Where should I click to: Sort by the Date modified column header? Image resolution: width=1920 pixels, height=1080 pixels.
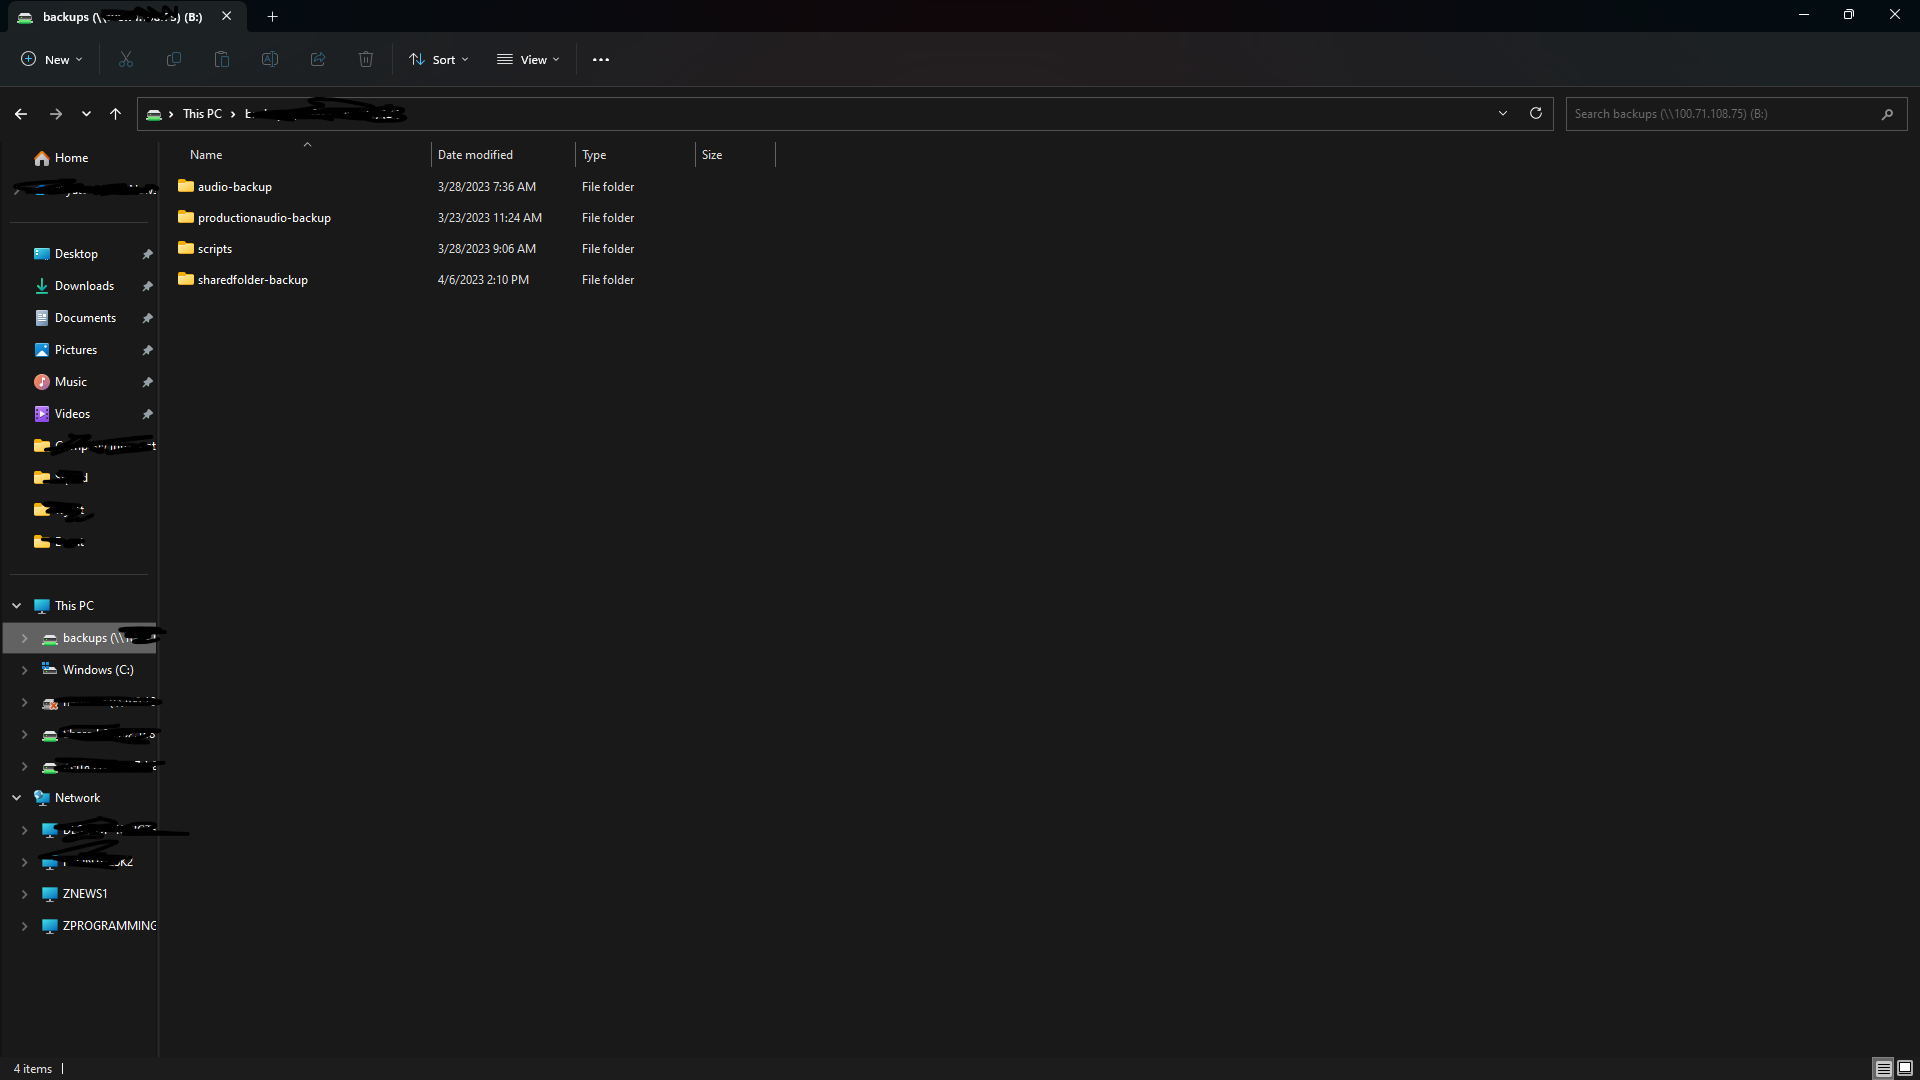[x=476, y=155]
